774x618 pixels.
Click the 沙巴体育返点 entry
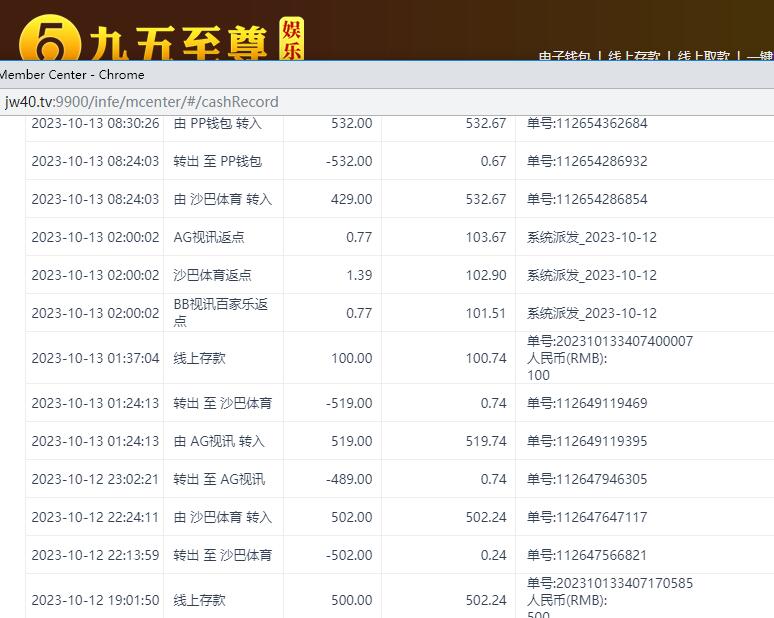tap(213, 275)
